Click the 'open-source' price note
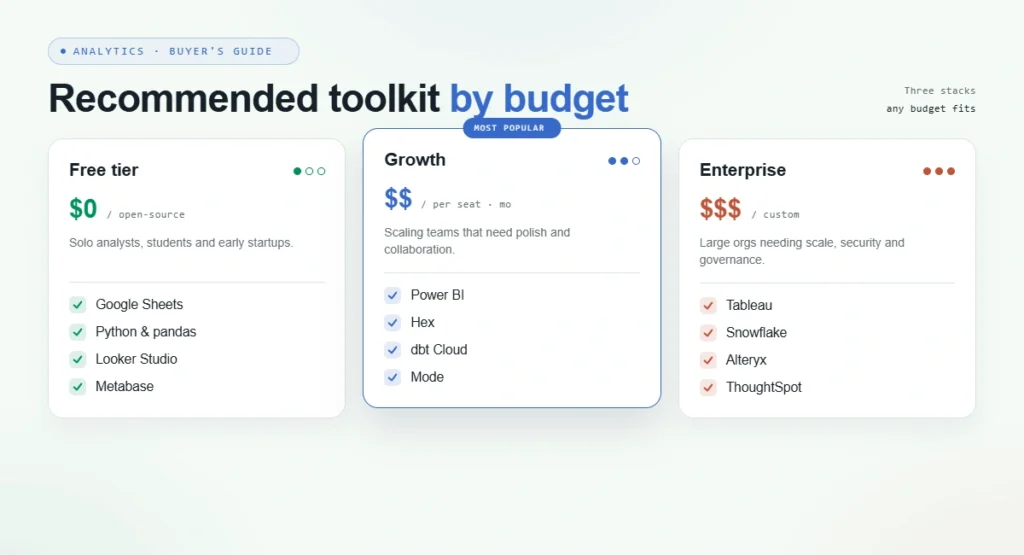1024x555 pixels. tap(146, 214)
